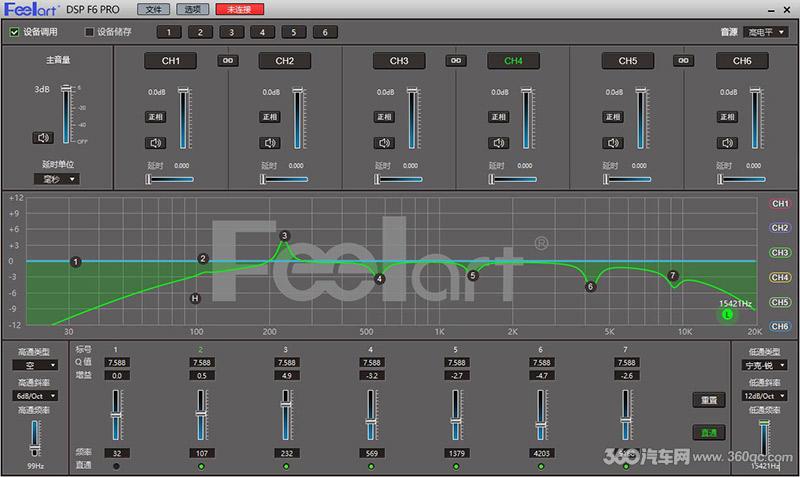Select EQ node 5 on the graph
The height and width of the screenshot is (477, 800).
tap(473, 275)
